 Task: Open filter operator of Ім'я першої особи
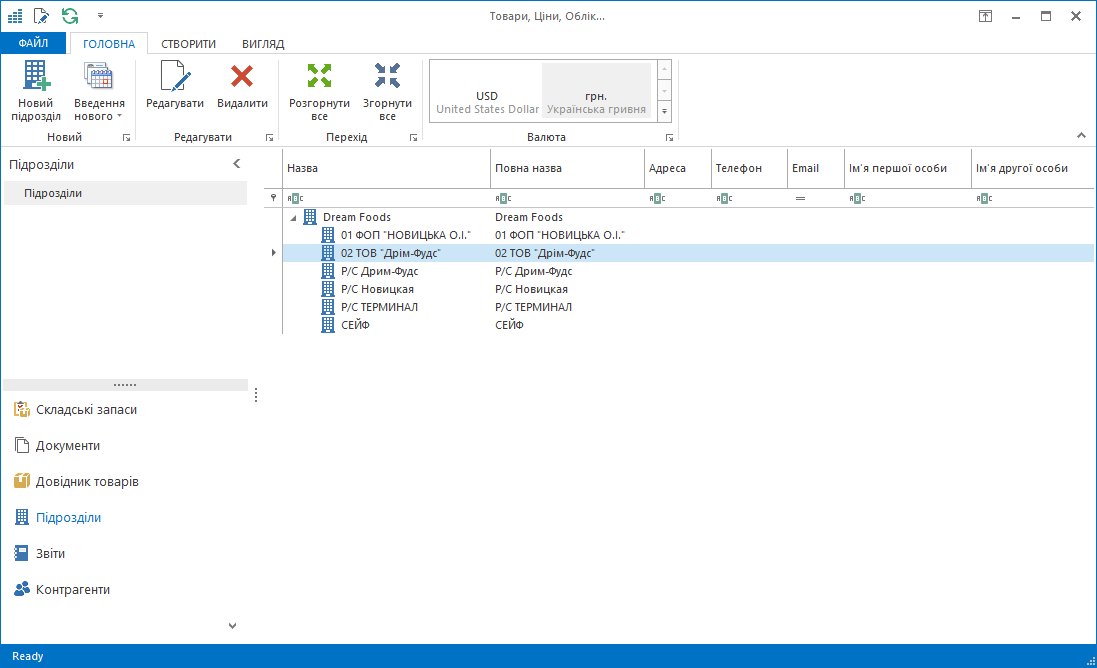[857, 199]
